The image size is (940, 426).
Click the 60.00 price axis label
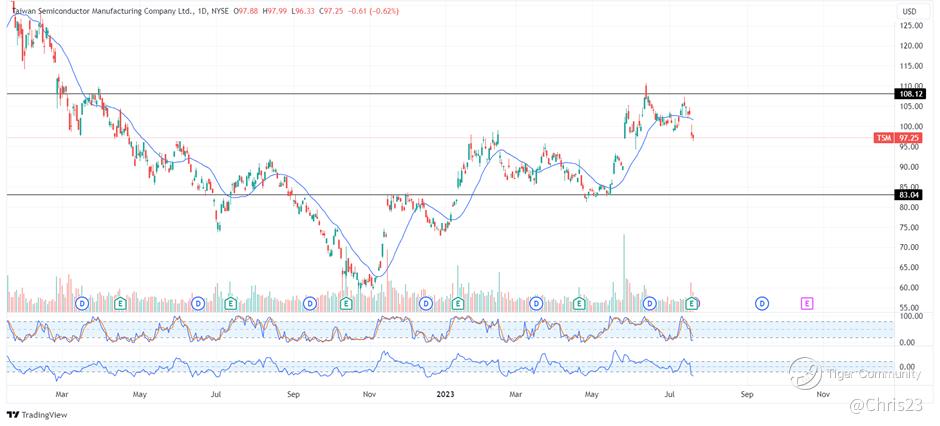coord(909,288)
